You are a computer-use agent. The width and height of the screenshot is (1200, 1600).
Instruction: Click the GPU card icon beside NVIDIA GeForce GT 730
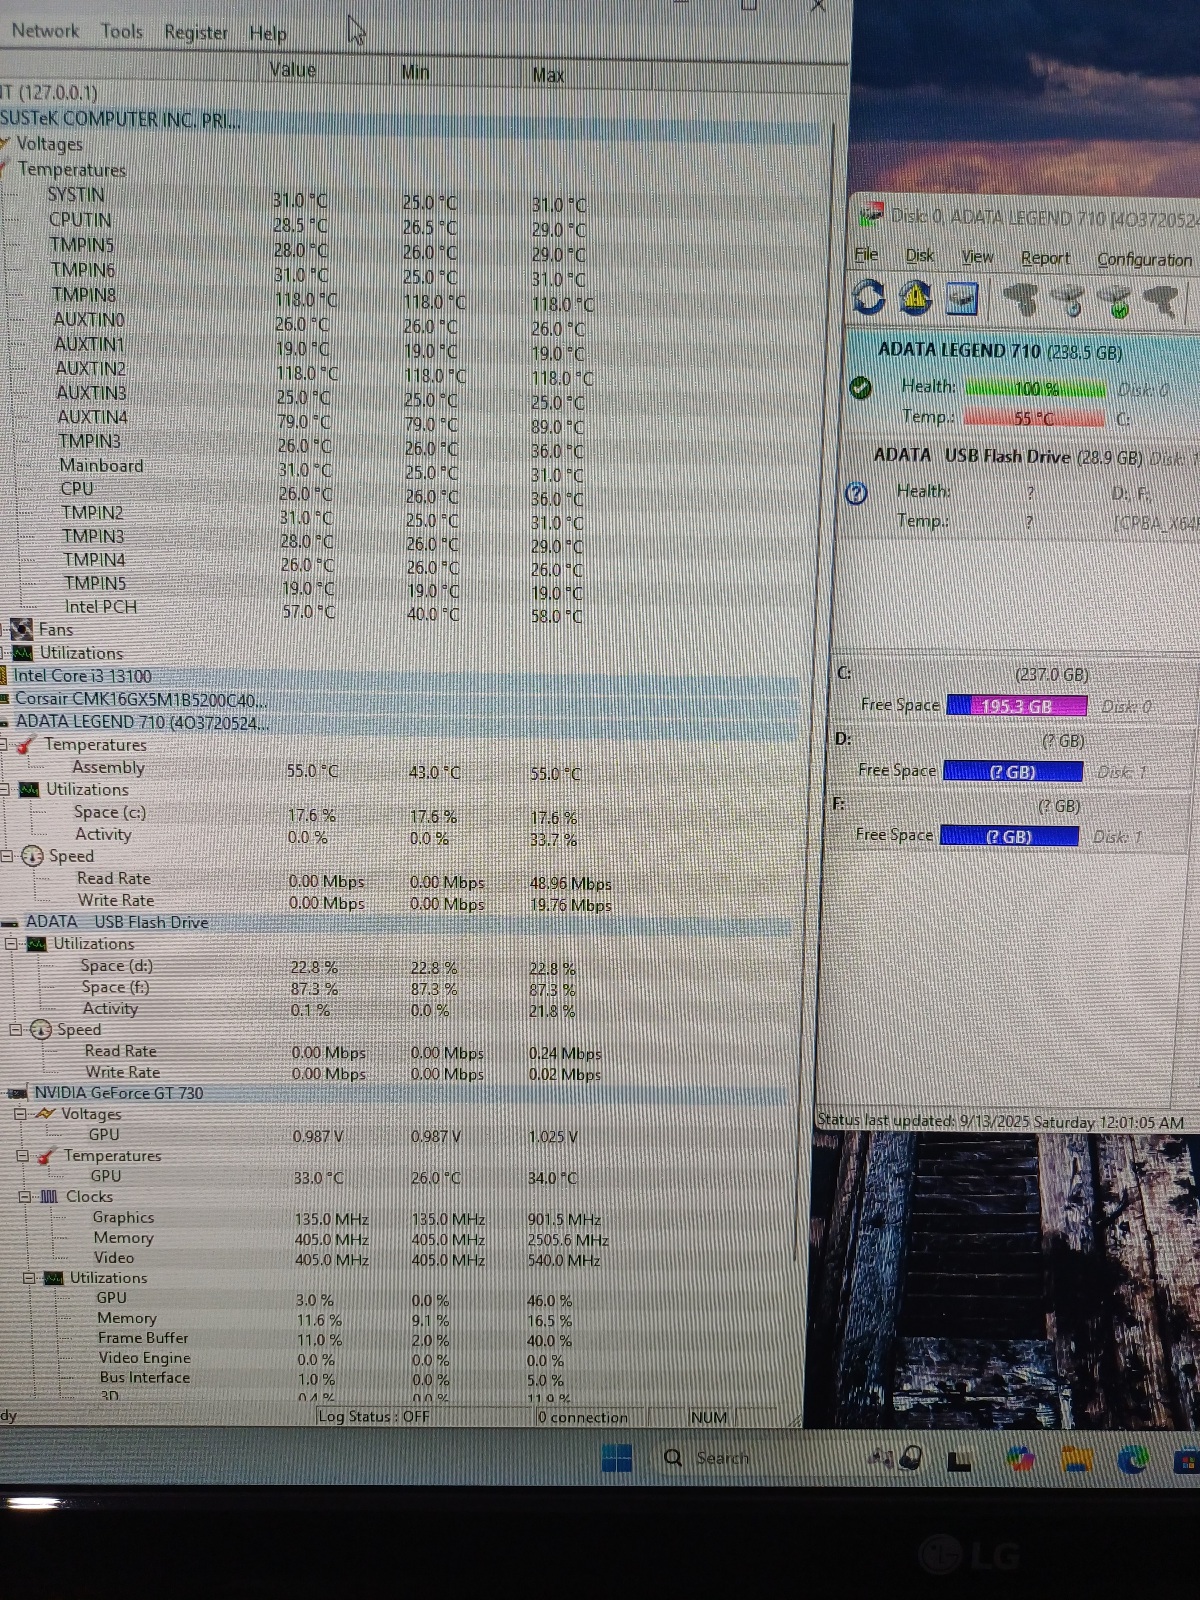point(17,1094)
